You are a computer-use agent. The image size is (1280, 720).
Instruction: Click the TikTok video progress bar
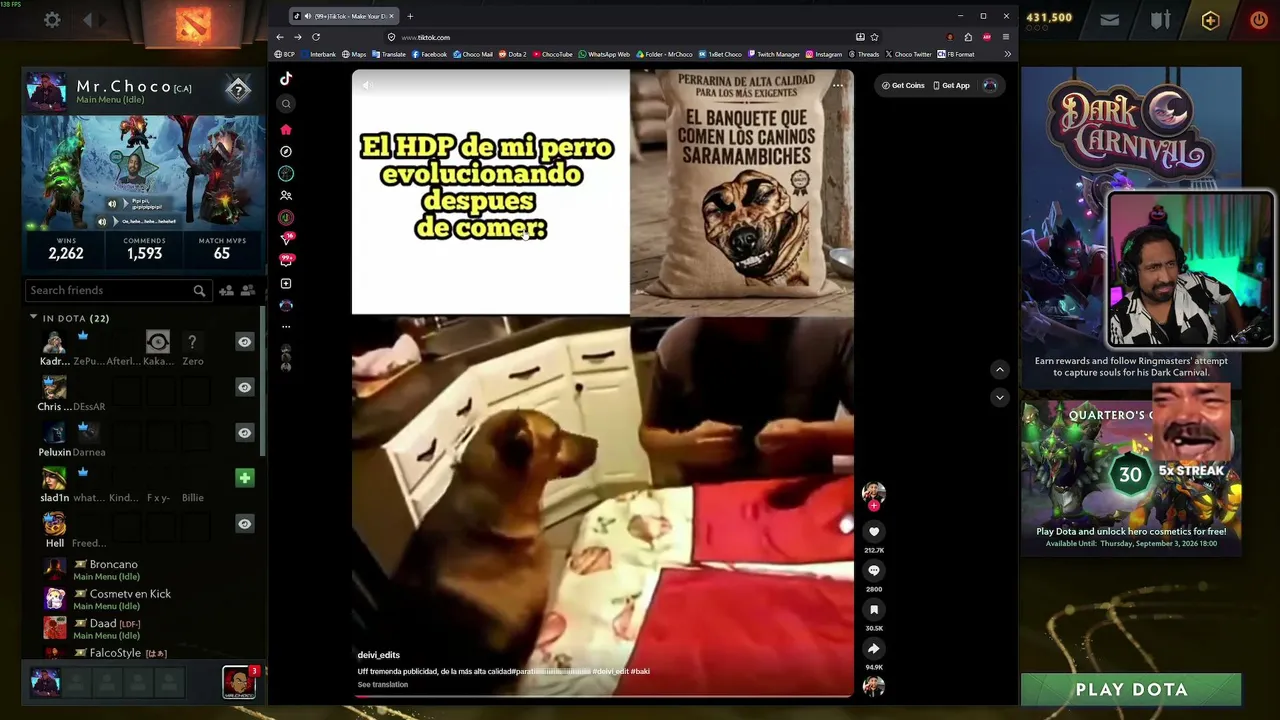(x=603, y=694)
